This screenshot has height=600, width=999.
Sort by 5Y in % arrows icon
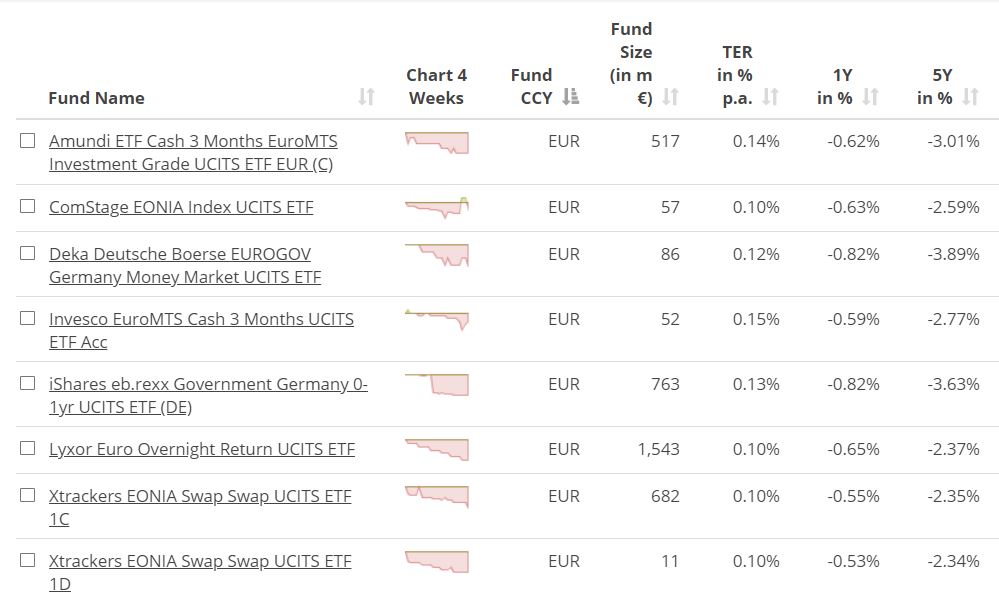970,97
